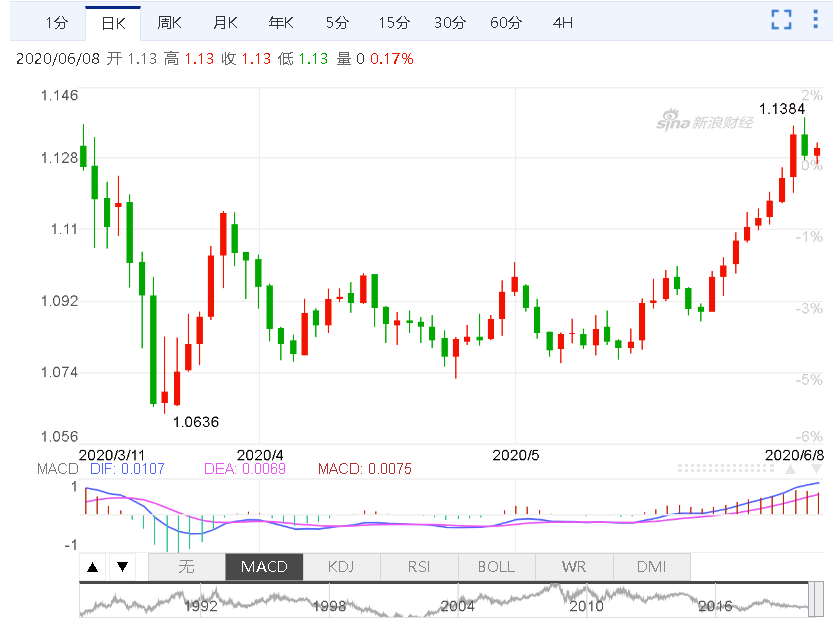Open the three-dot more options menu
The height and width of the screenshot is (622, 833).
[815, 19]
